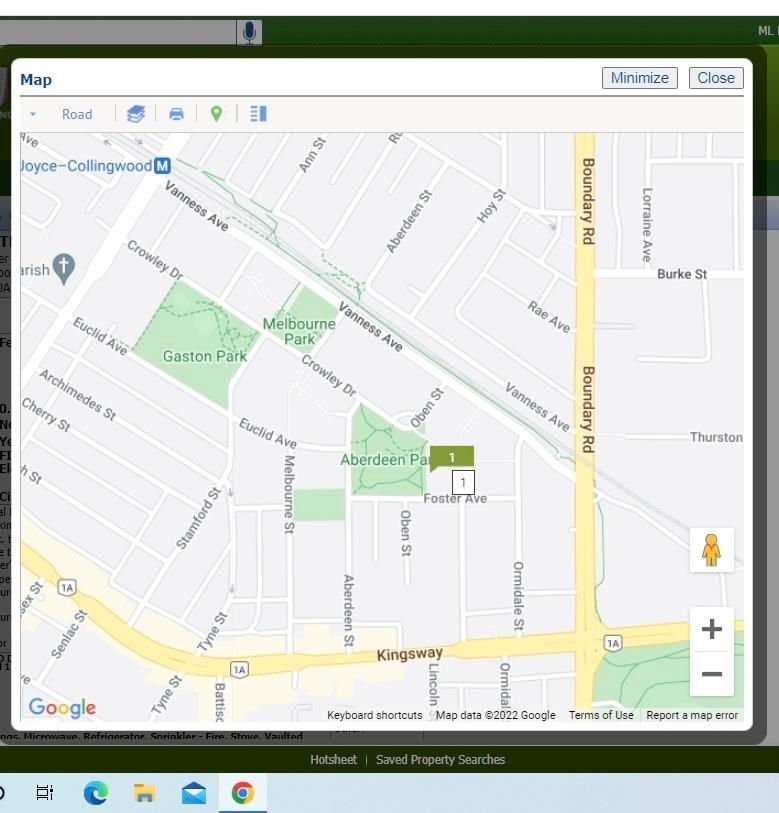Click the Google logo on map
779x813 pixels.
coord(62,707)
